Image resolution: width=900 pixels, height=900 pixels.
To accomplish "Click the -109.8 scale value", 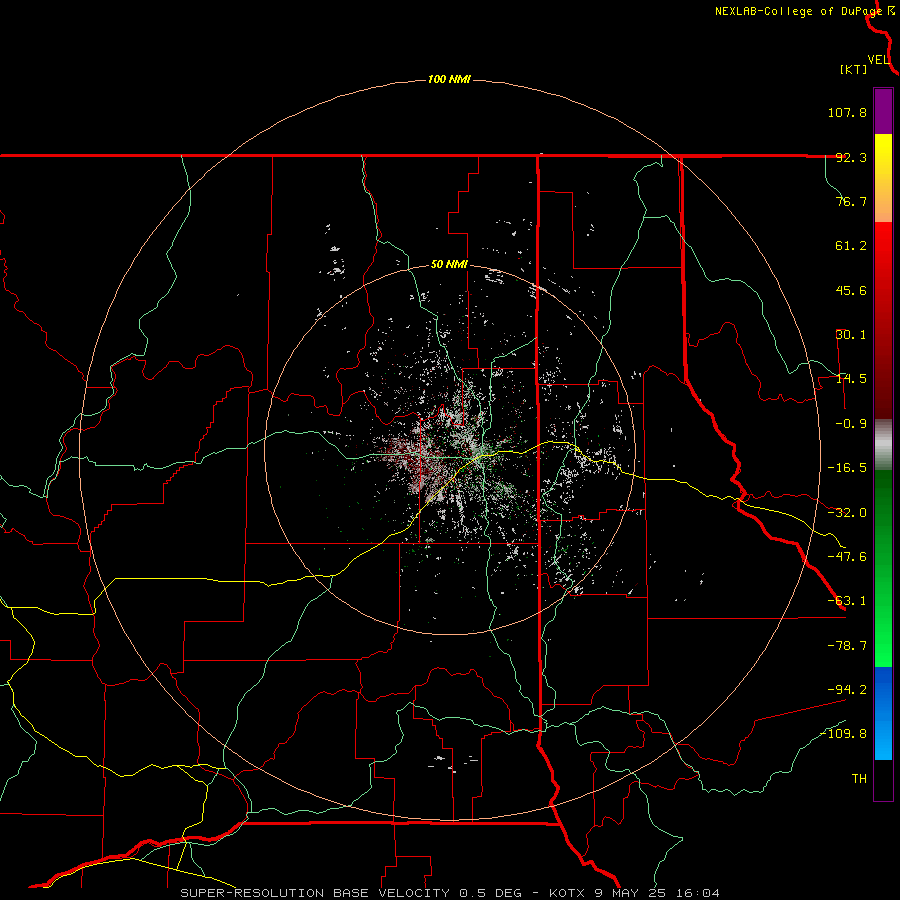I will pyautogui.click(x=843, y=734).
